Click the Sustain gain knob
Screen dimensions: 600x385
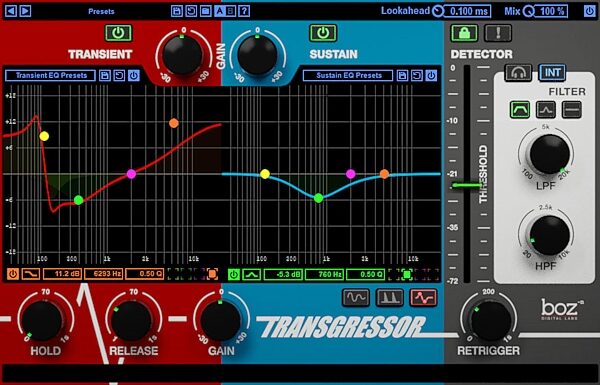257,55
